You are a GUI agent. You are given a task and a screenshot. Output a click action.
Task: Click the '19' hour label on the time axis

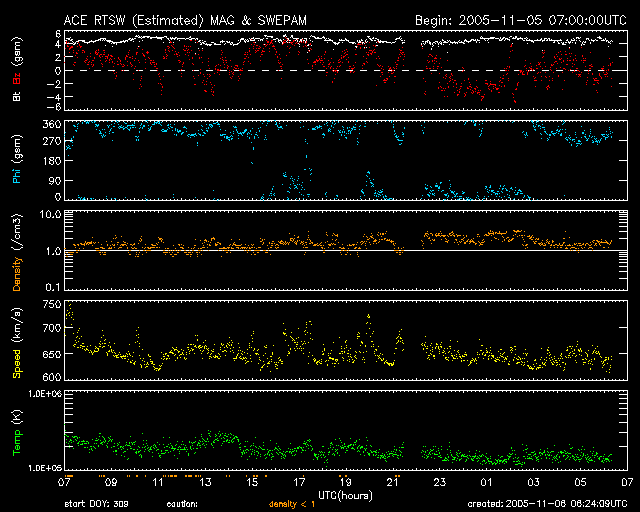click(x=346, y=483)
